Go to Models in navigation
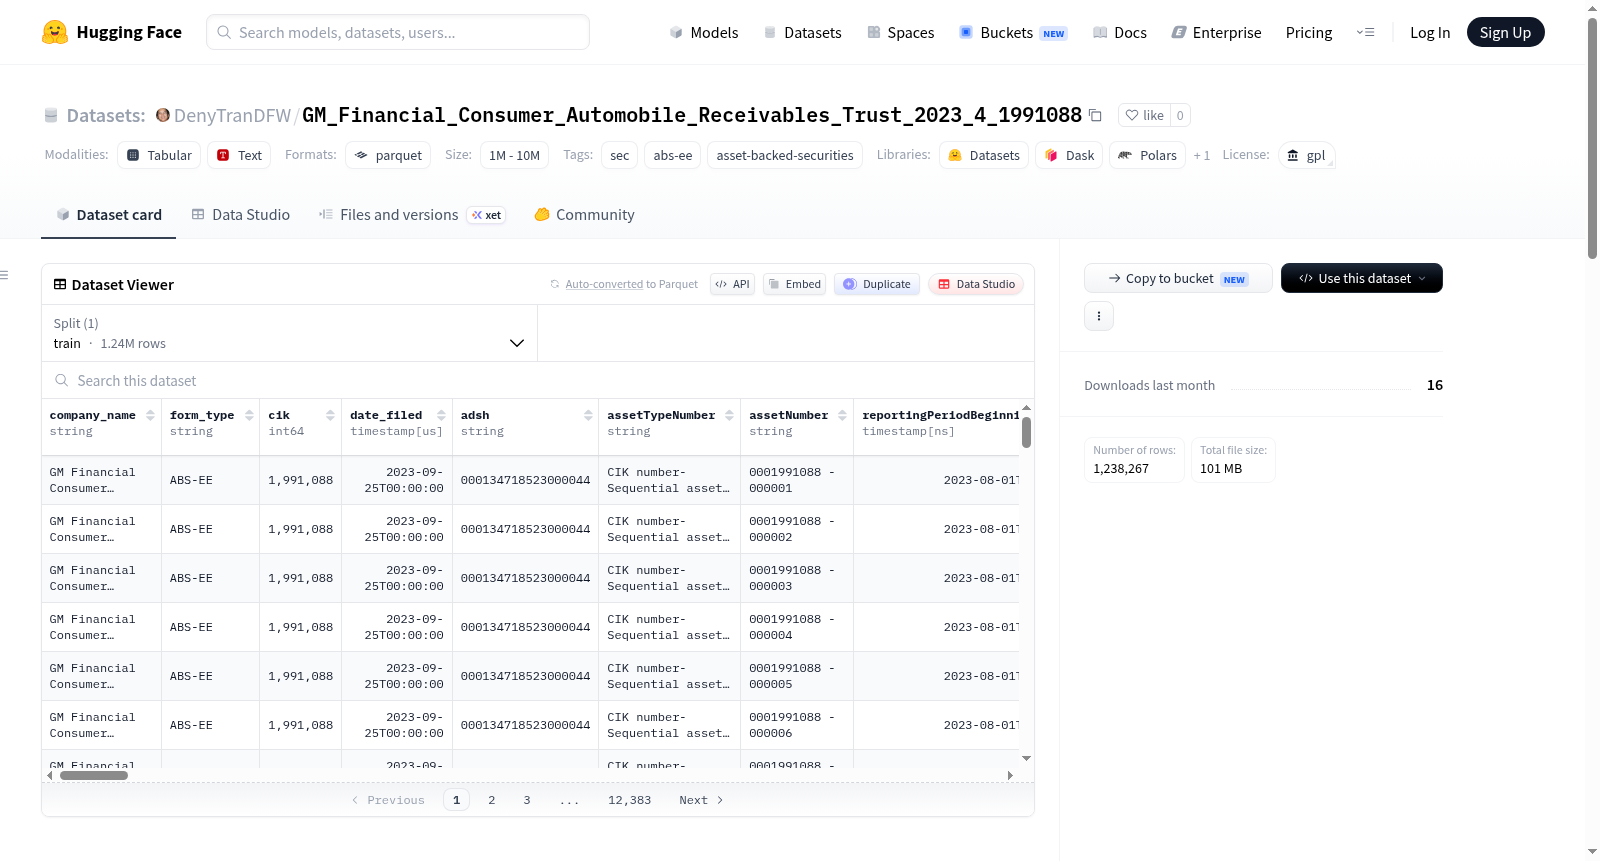The height and width of the screenshot is (861, 1600). click(x=704, y=32)
